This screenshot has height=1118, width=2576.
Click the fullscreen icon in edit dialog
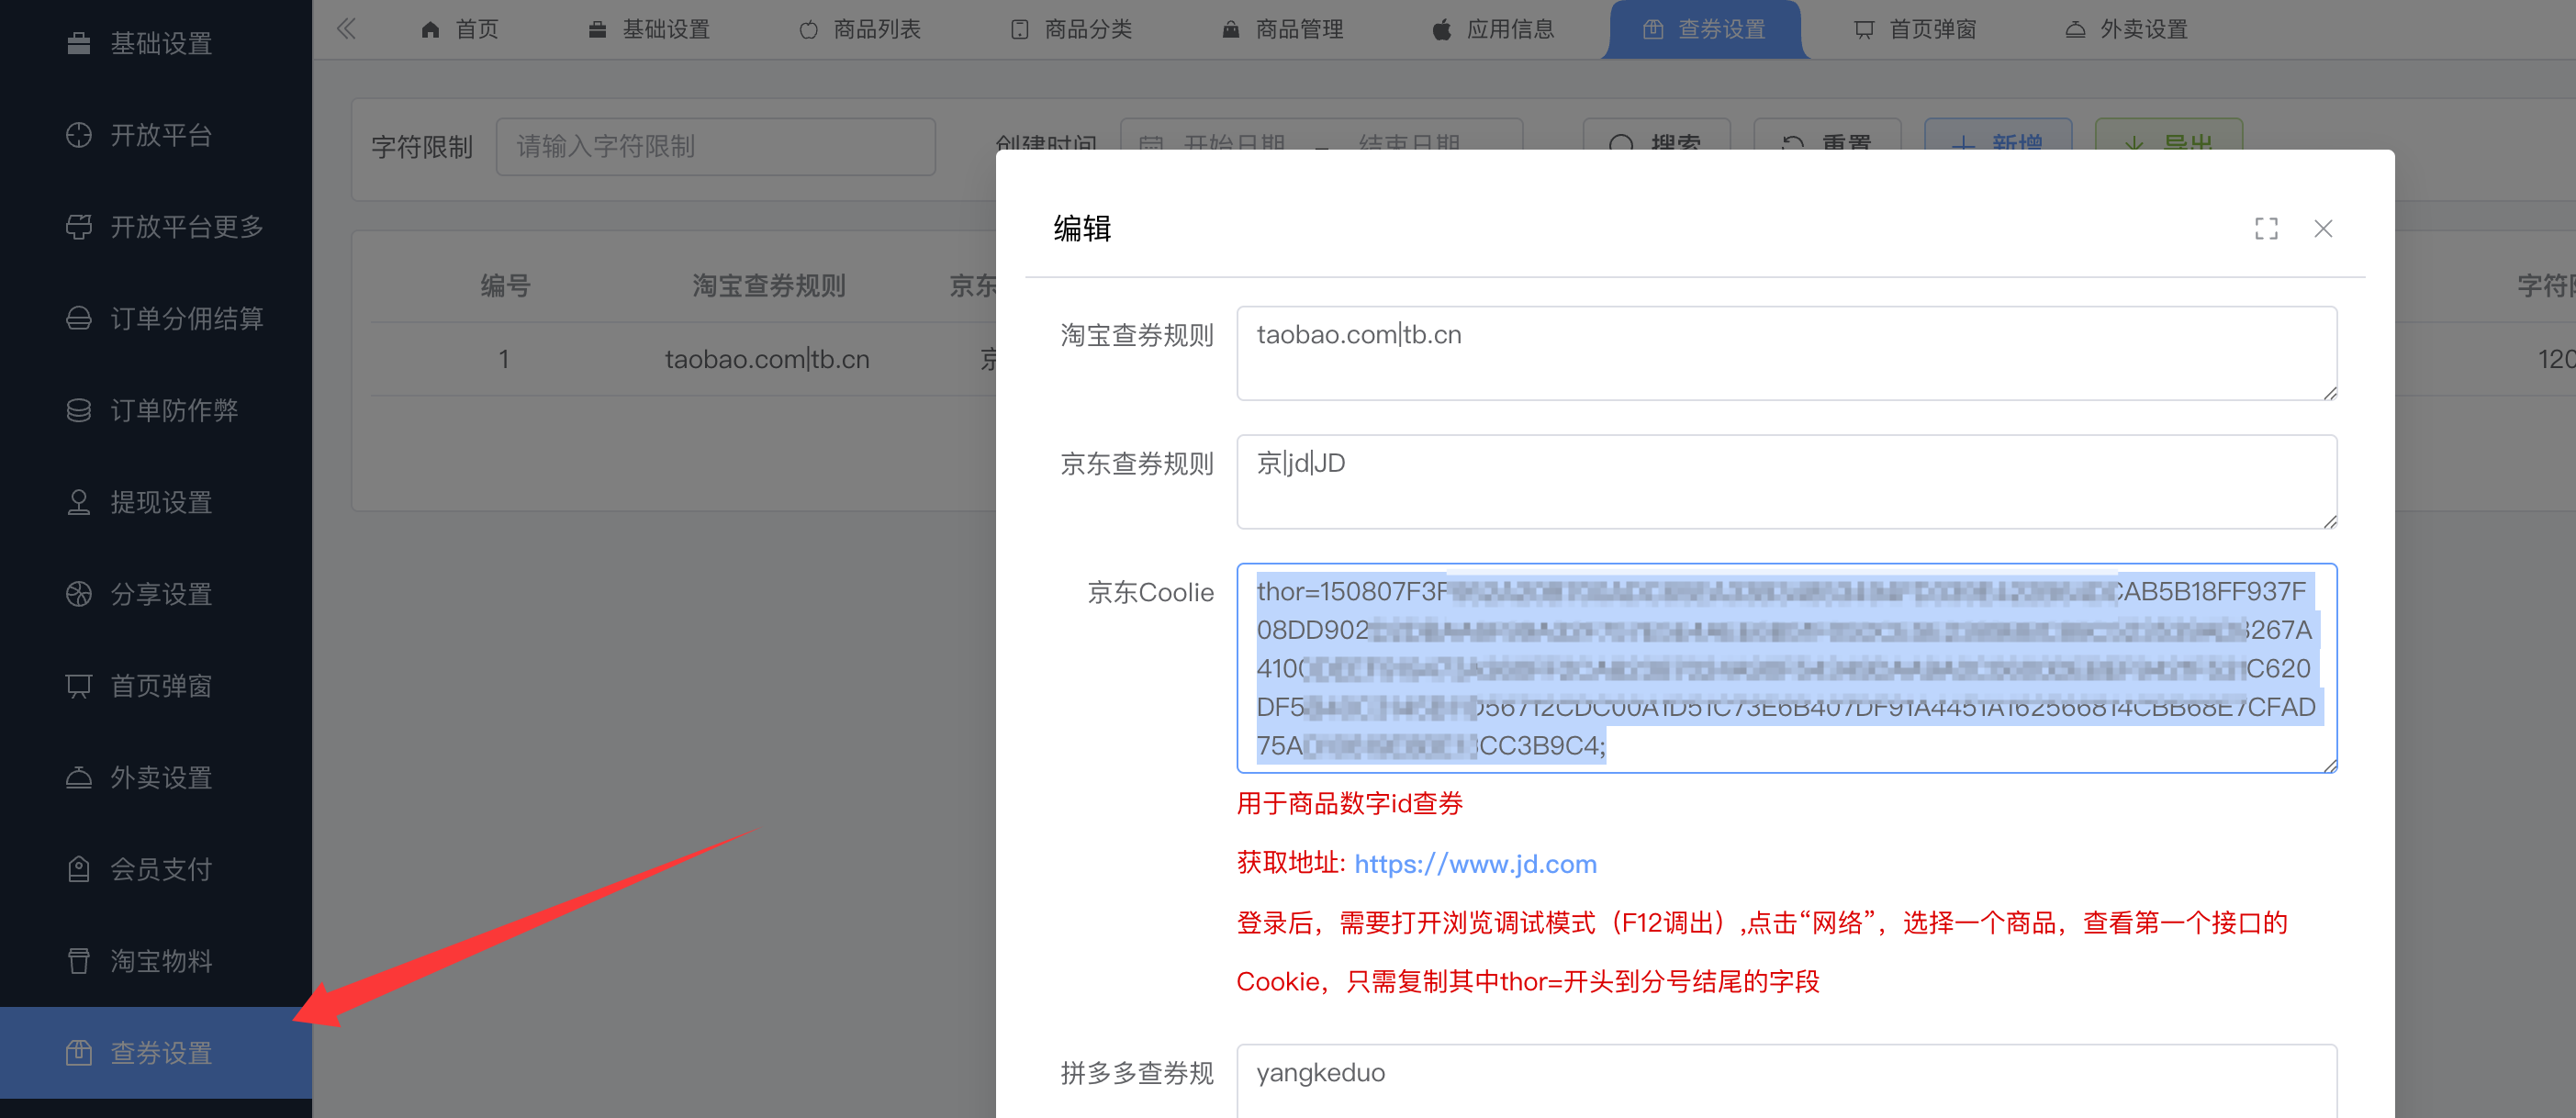[2266, 229]
